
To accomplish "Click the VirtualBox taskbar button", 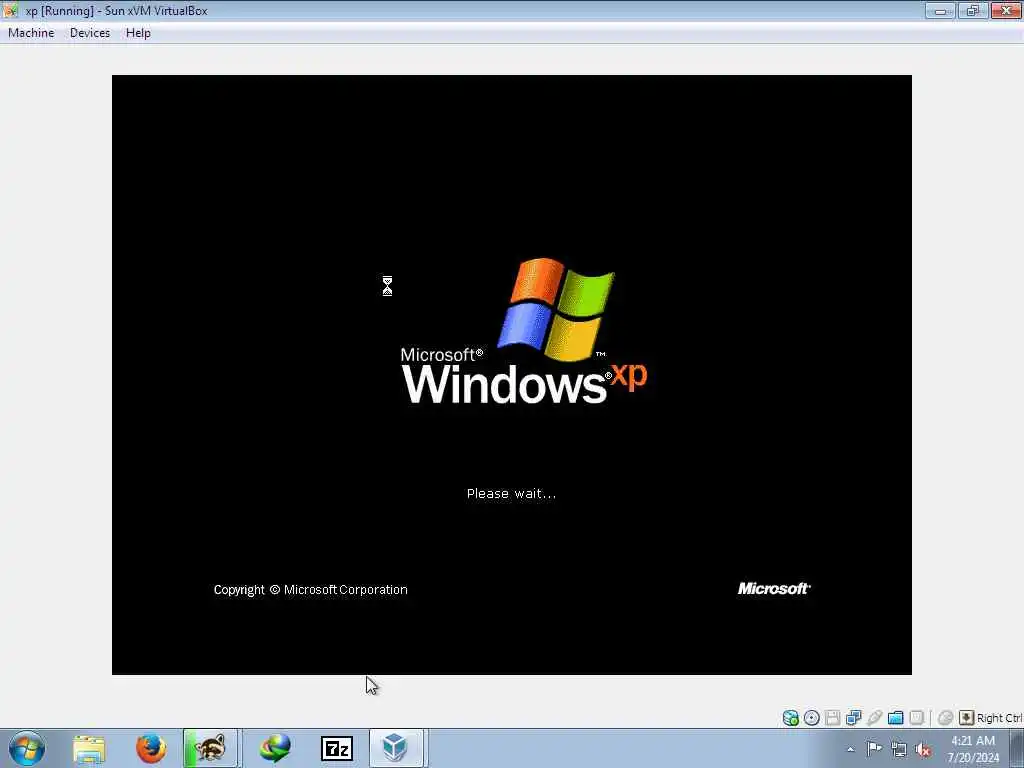I will pyautogui.click(x=396, y=748).
